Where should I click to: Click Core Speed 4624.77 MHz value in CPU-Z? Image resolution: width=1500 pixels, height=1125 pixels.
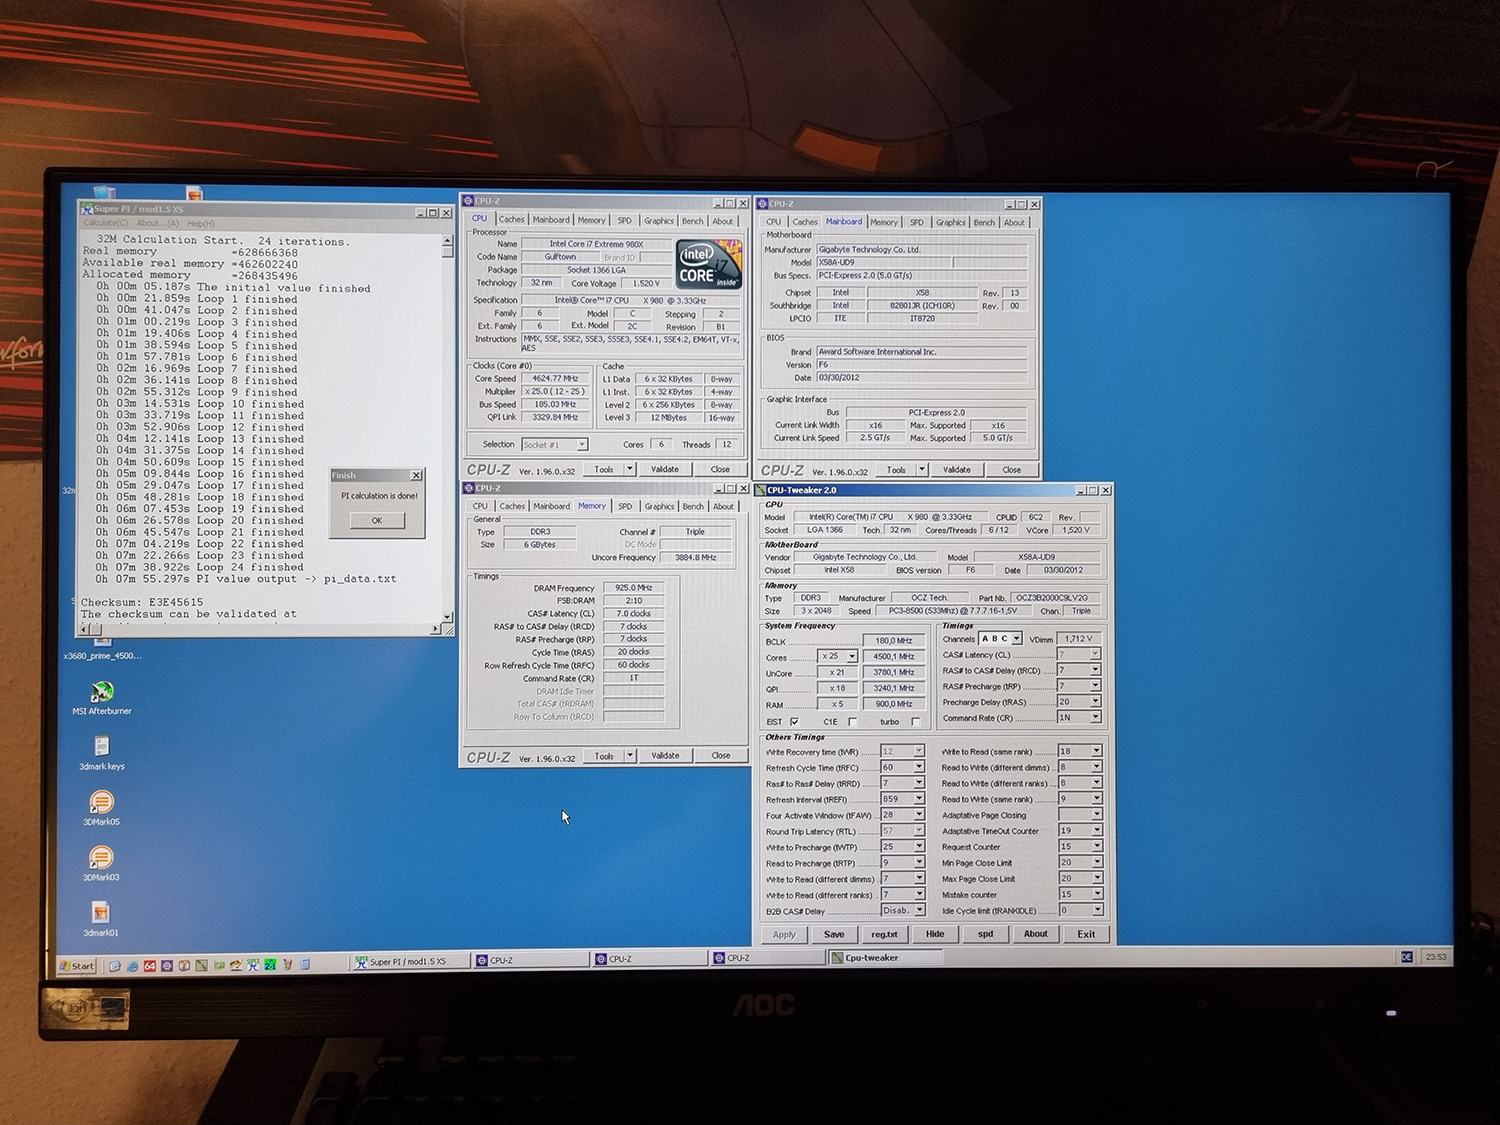click(x=555, y=379)
